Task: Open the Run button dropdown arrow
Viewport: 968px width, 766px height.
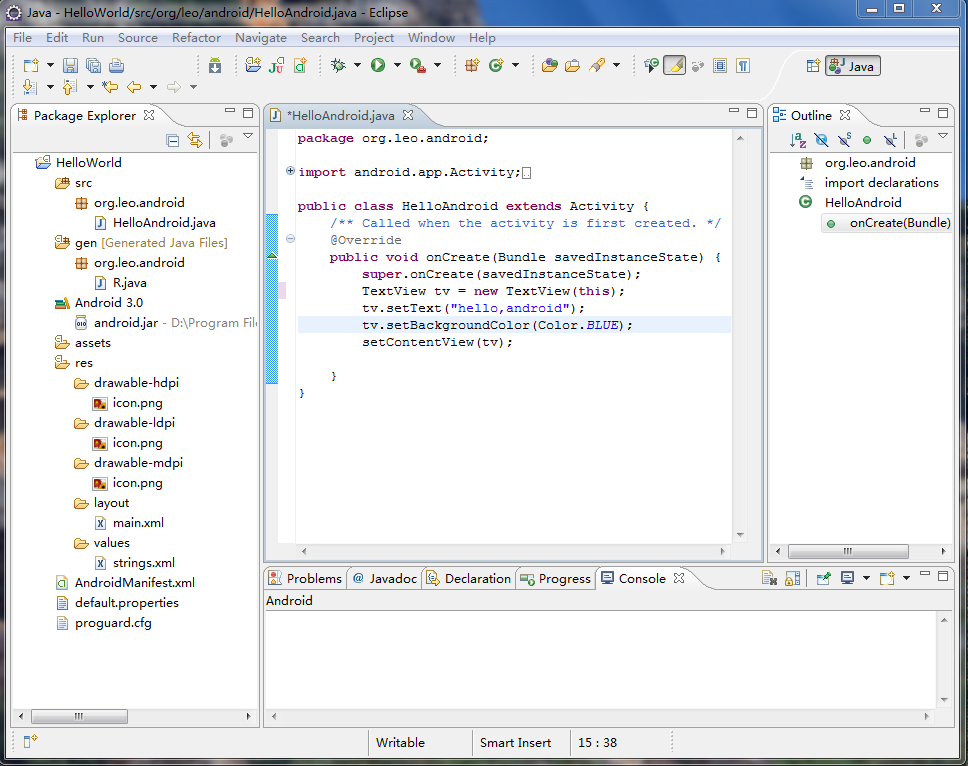Action: tap(397, 66)
